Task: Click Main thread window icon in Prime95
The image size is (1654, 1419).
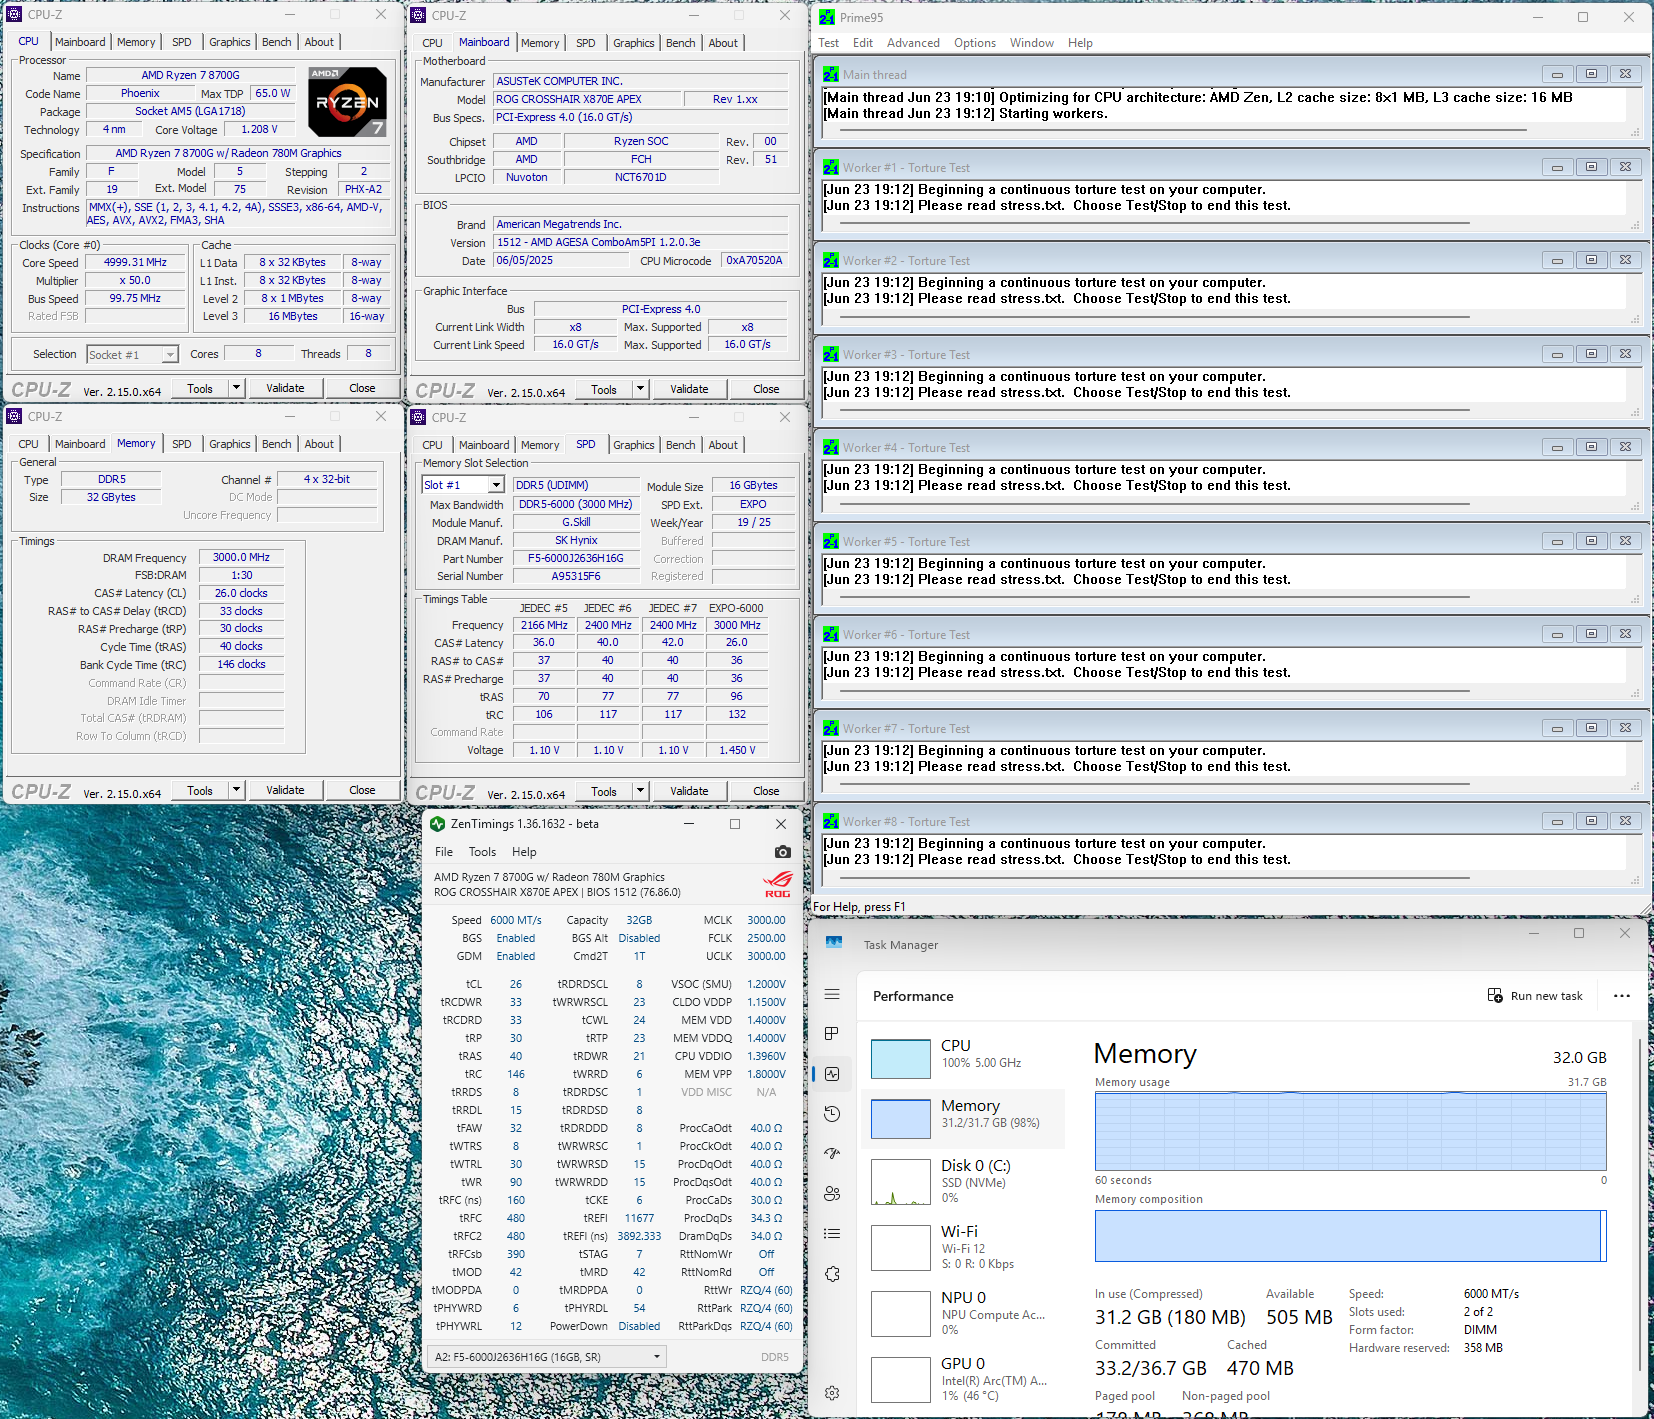Action: point(831,74)
